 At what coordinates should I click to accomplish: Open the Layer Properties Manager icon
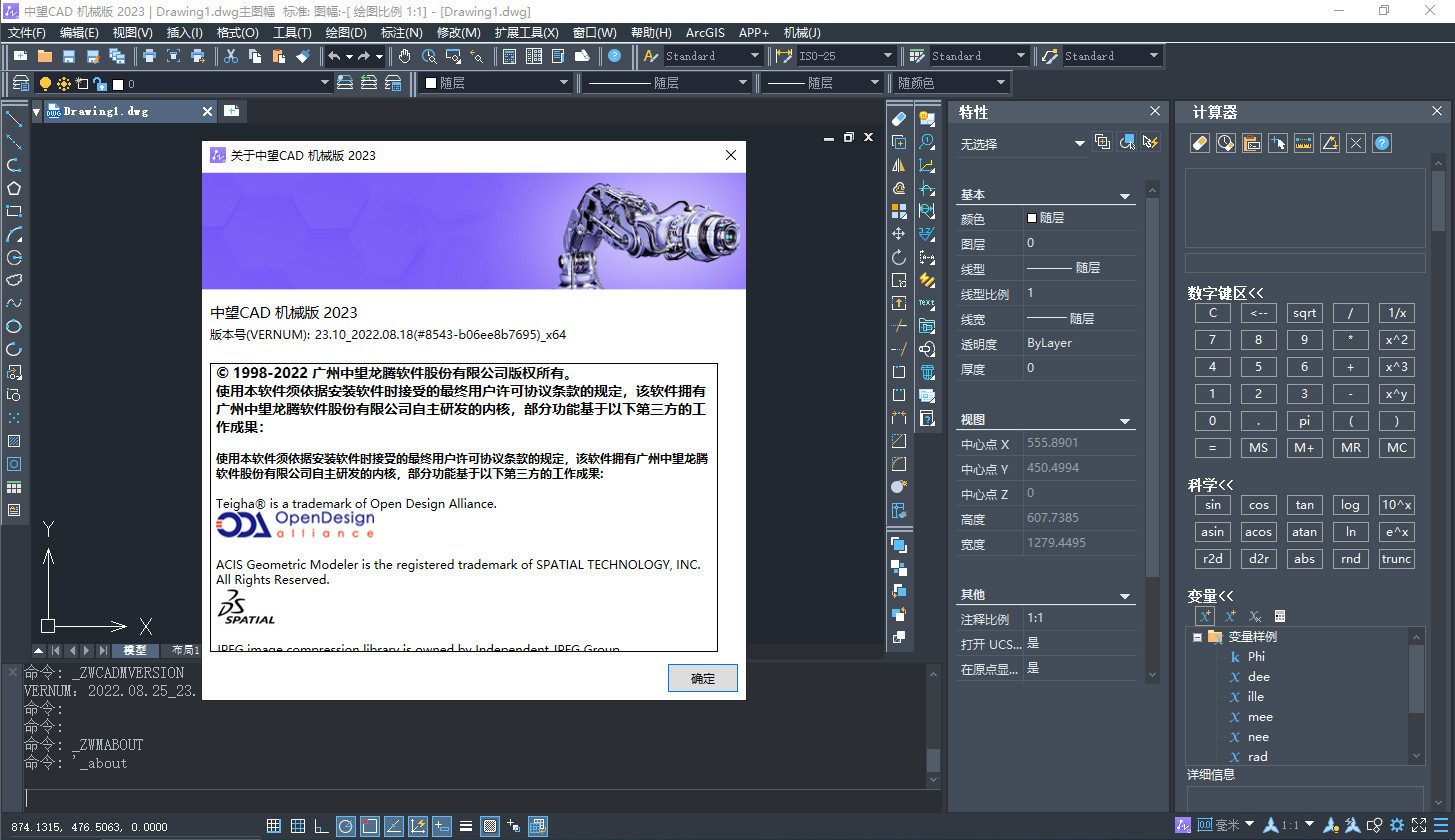[20, 83]
